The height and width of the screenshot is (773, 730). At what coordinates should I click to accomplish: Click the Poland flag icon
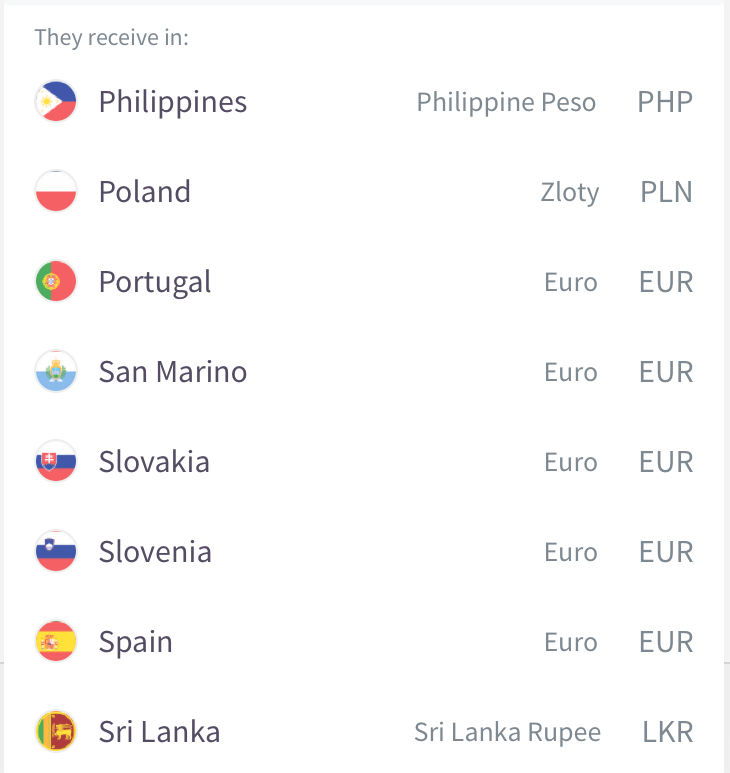pos(56,191)
